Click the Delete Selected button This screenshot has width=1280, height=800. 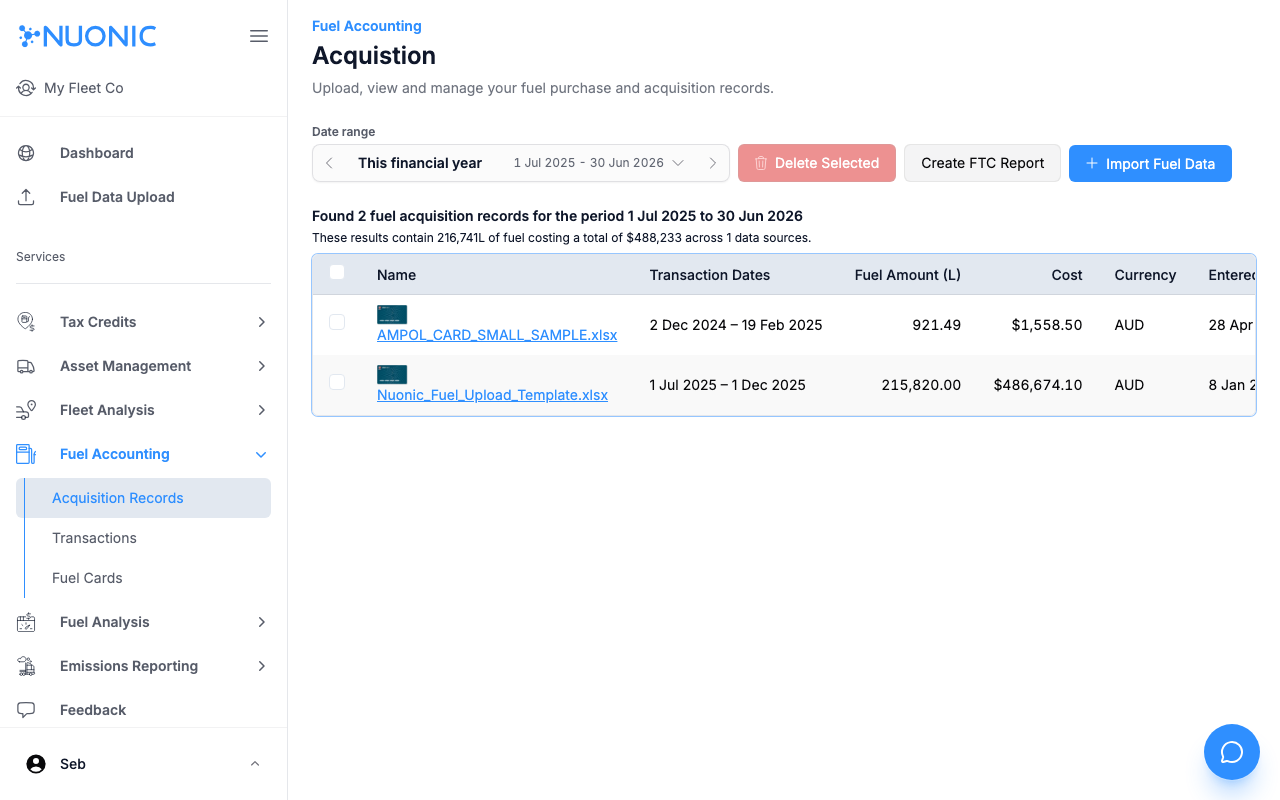[817, 163]
